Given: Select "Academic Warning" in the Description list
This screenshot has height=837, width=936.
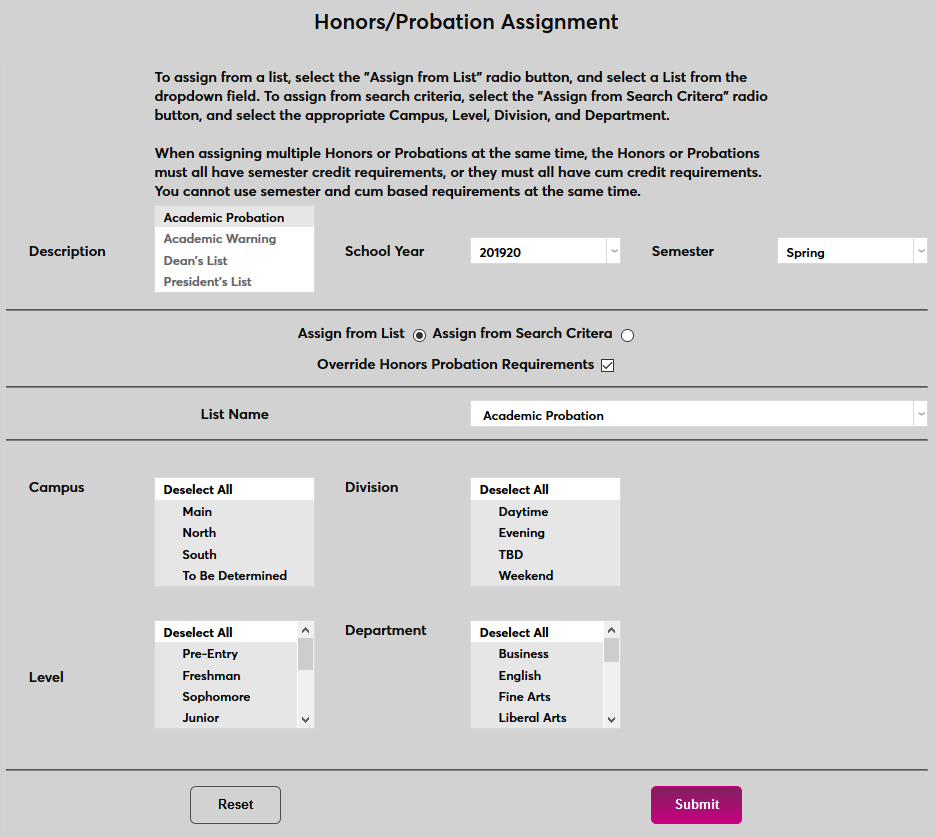Looking at the screenshot, I should 218,239.
